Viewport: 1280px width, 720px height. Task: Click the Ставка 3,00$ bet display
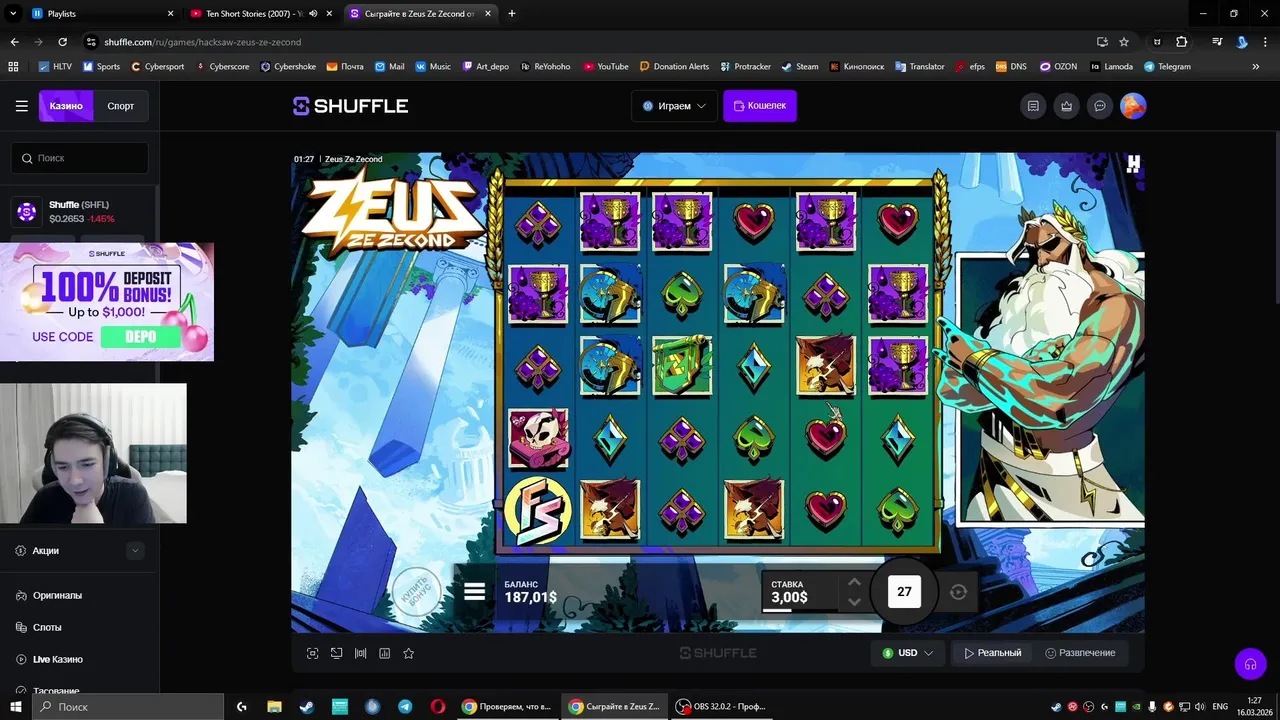[800, 592]
